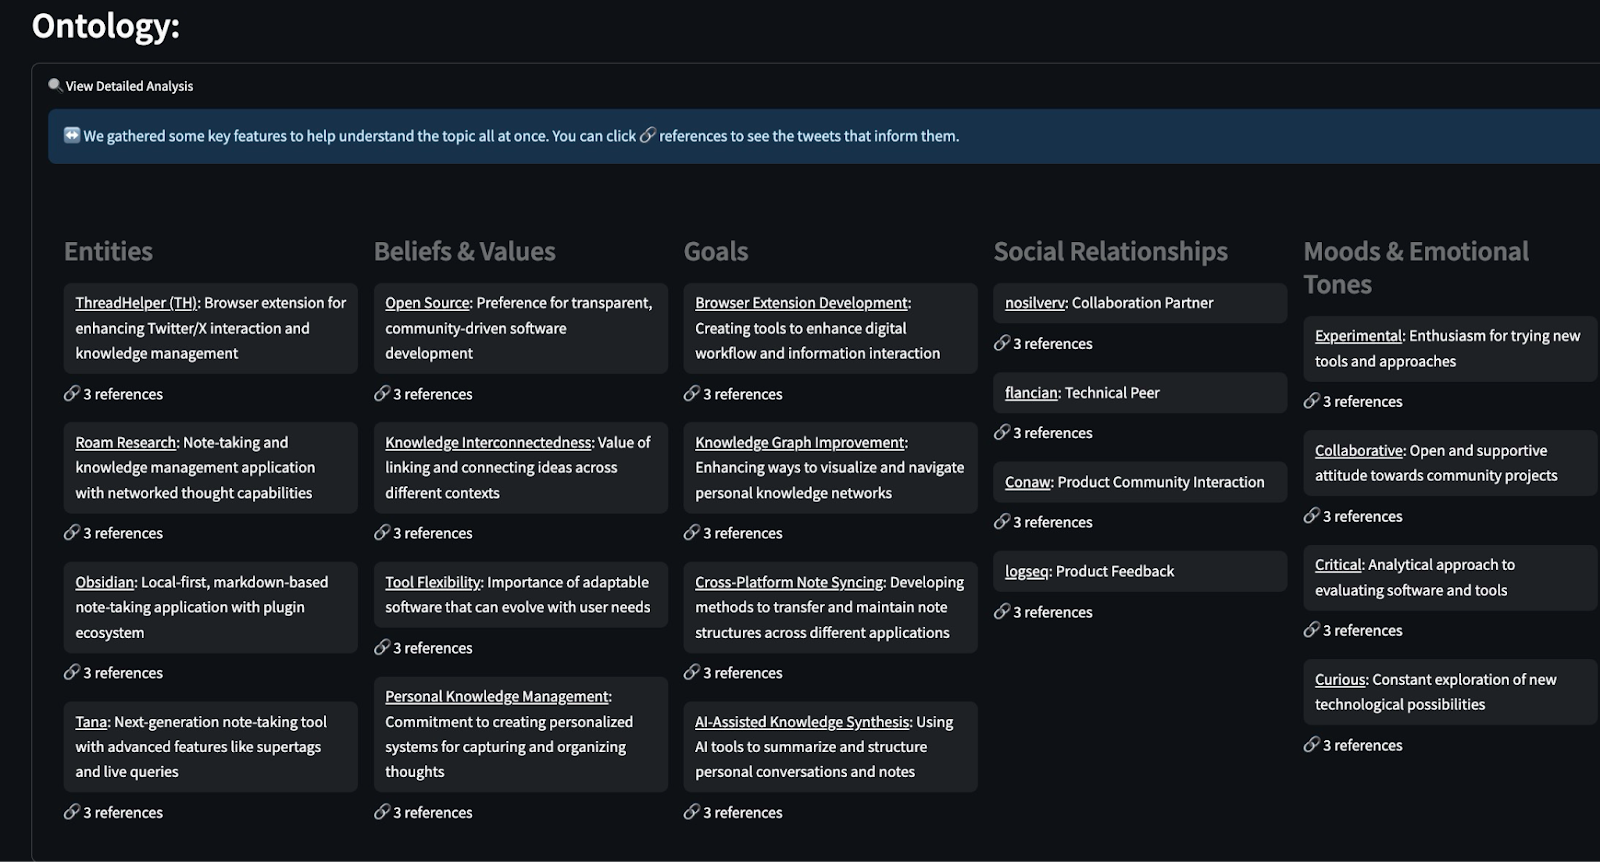This screenshot has height=862, width=1600.
Task: Click references link icon under Critical
Action: click(x=1312, y=630)
